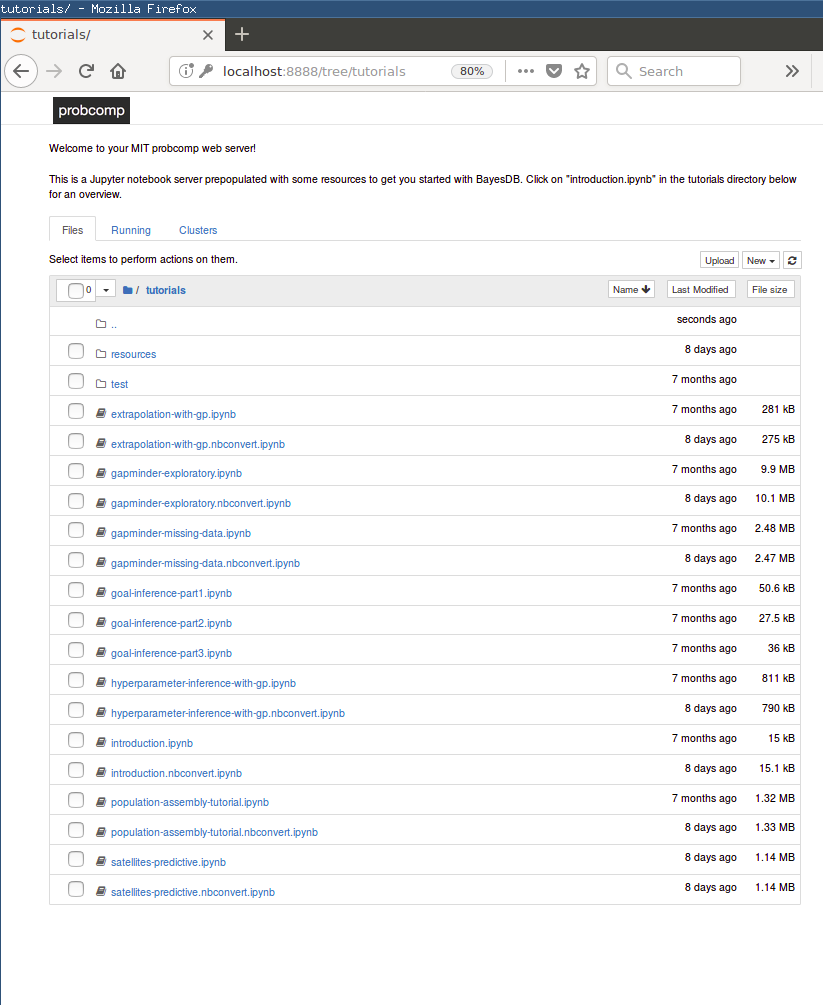Open the resources folder link
This screenshot has height=1005, width=823.
(133, 354)
